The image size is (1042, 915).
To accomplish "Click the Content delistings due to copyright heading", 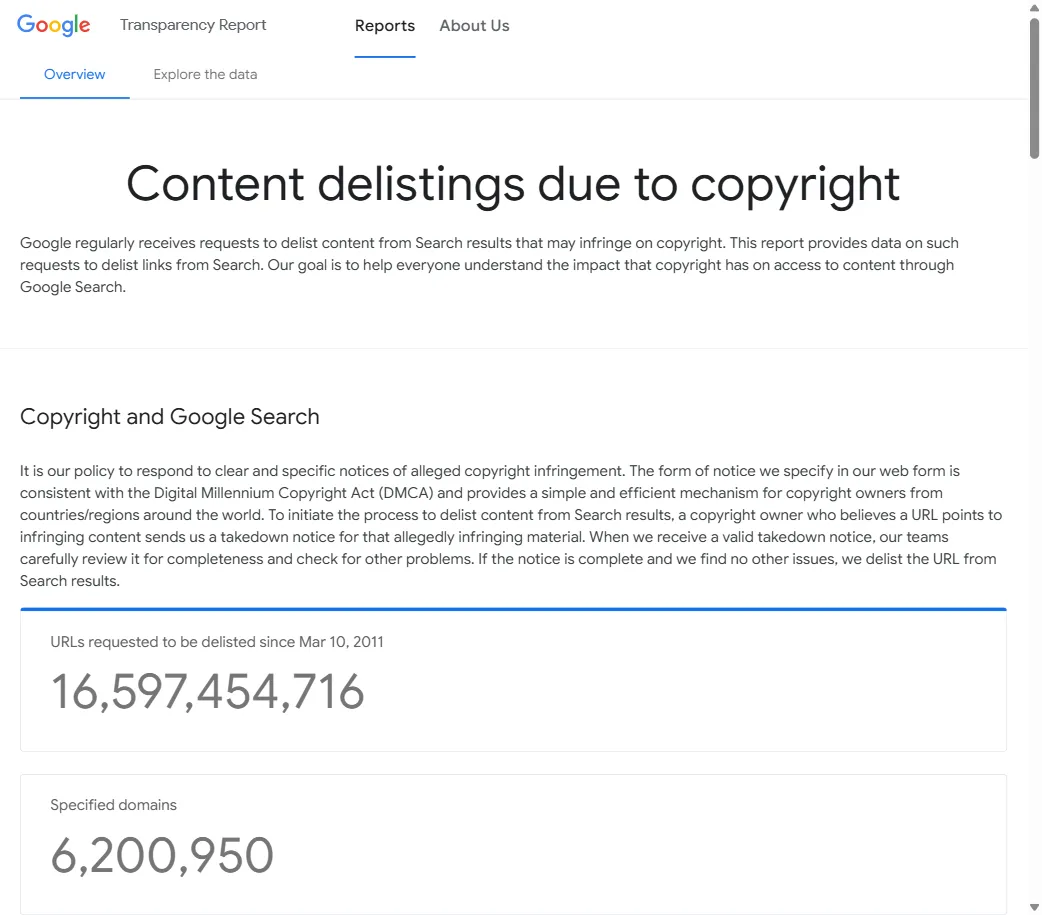I will pyautogui.click(x=513, y=185).
